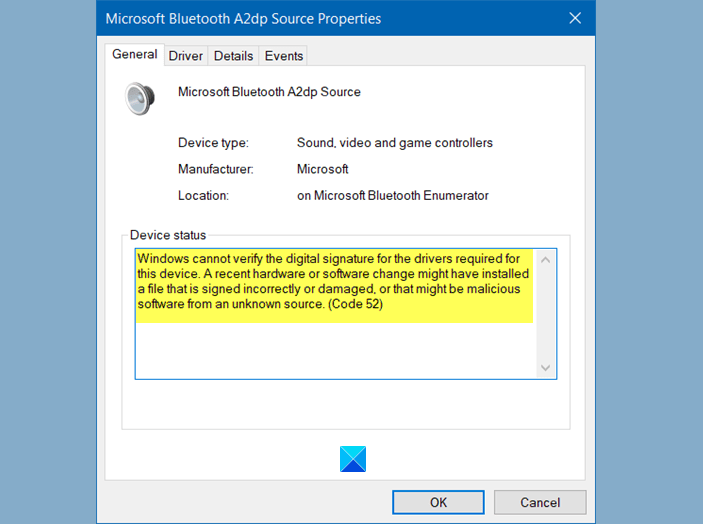This screenshot has height=524, width=703.
Task: Click the dialog title bar text
Action: [x=243, y=19]
